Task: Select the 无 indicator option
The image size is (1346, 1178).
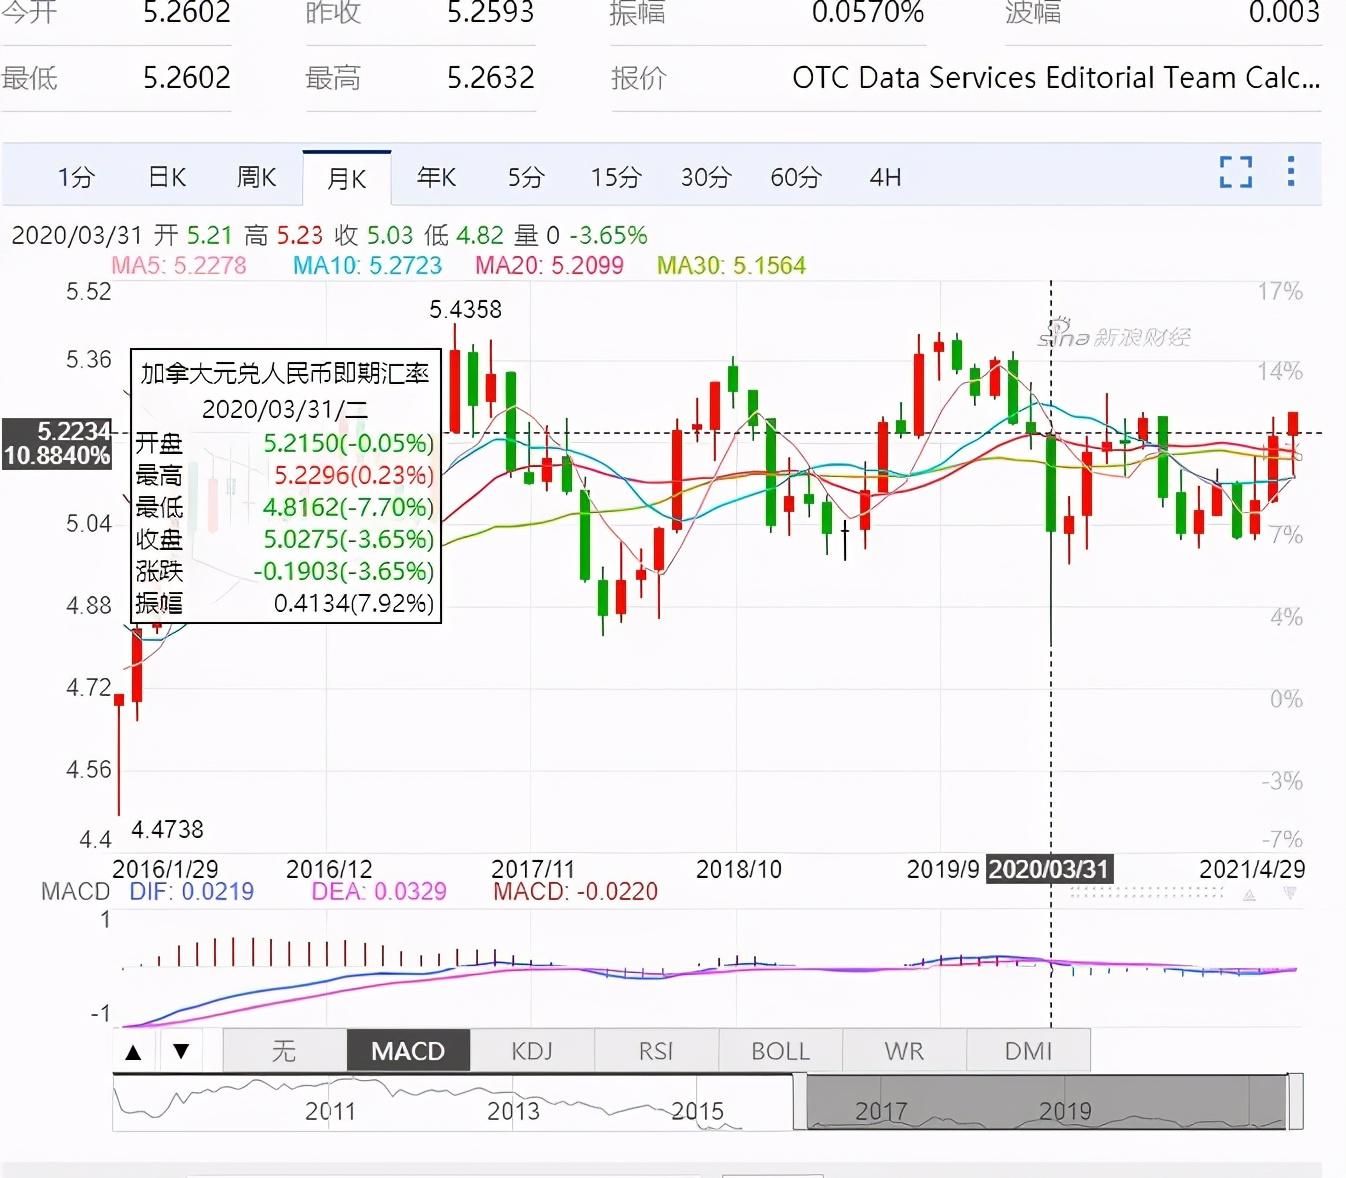Action: pos(284,1051)
